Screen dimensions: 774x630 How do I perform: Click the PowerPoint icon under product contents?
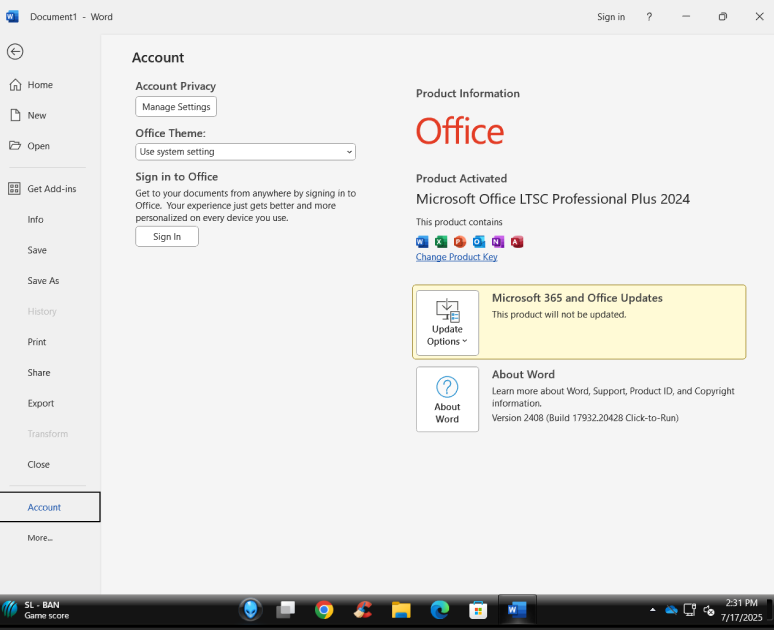(x=460, y=241)
